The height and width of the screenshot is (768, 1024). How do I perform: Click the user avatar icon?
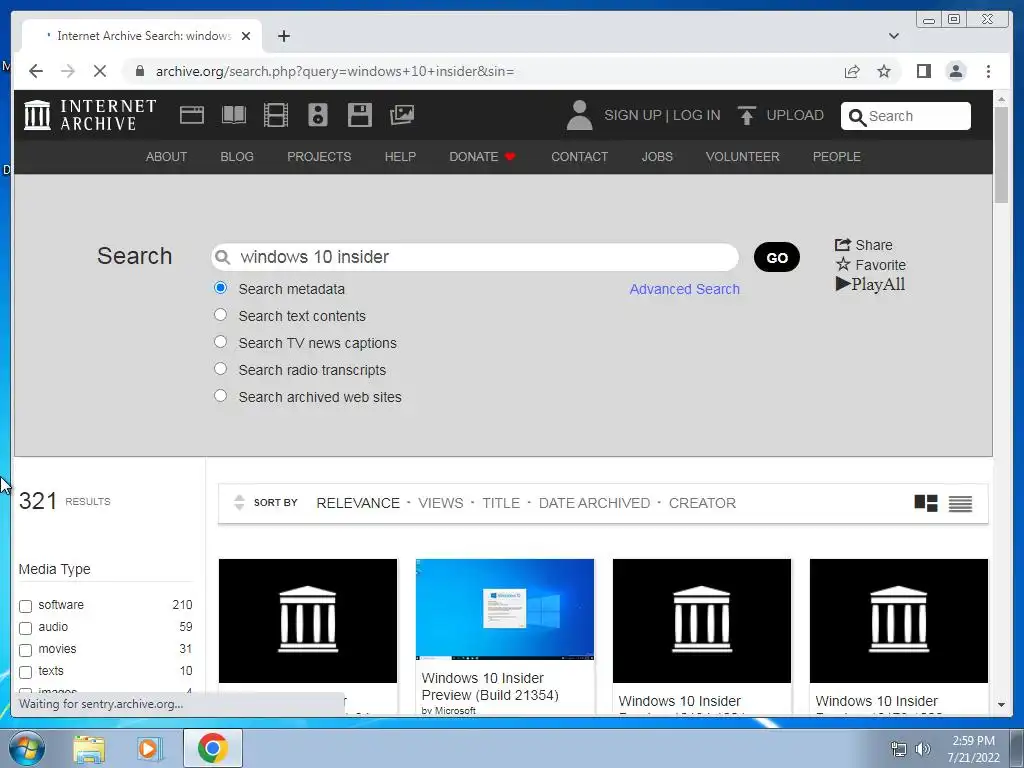tap(579, 115)
